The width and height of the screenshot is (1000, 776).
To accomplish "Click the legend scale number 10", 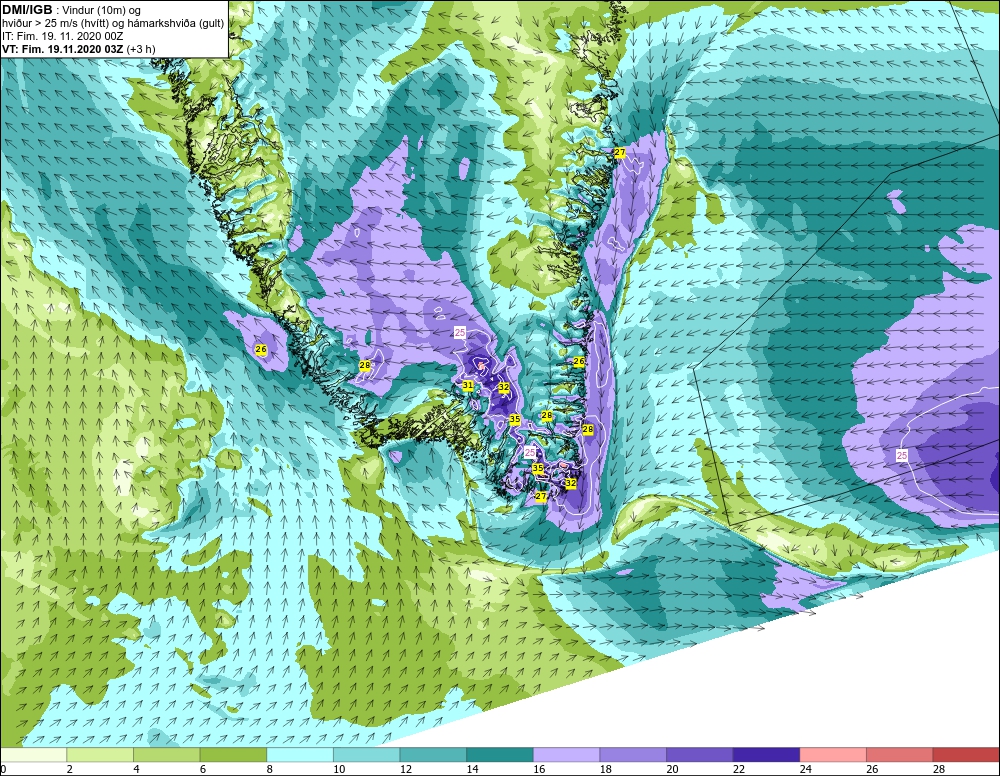I will (339, 770).
